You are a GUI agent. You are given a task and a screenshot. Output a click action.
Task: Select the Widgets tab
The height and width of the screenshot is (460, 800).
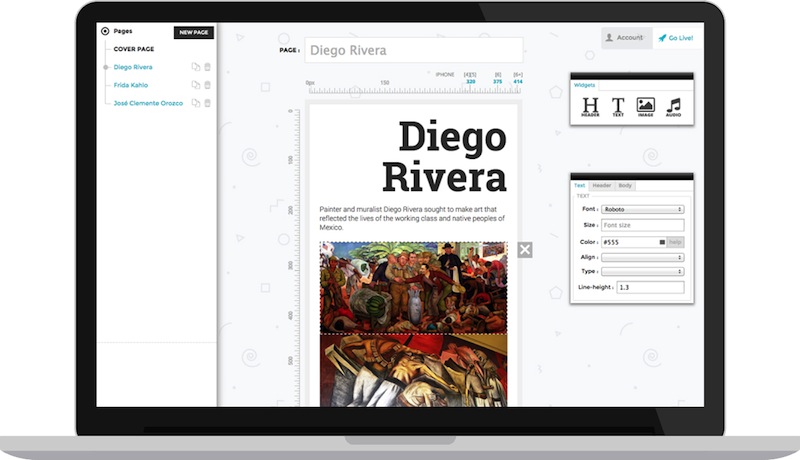tap(584, 85)
